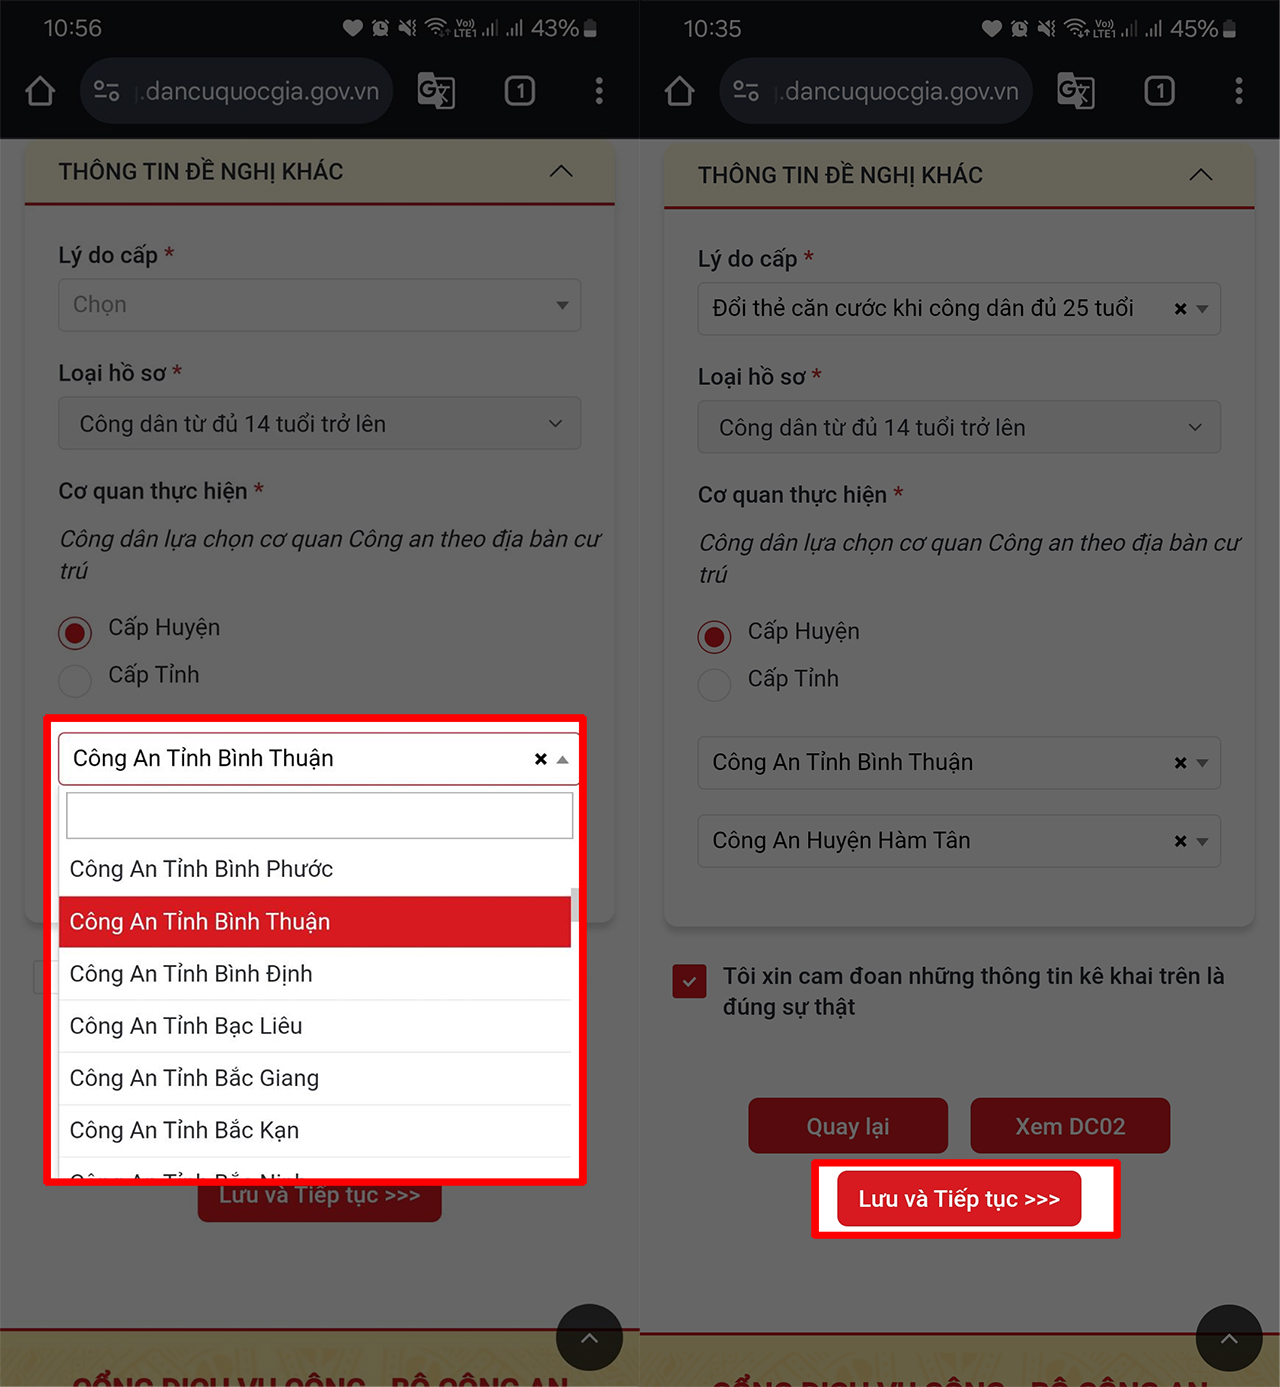Select right Cấp Tỉnh radio button

pyautogui.click(x=714, y=684)
